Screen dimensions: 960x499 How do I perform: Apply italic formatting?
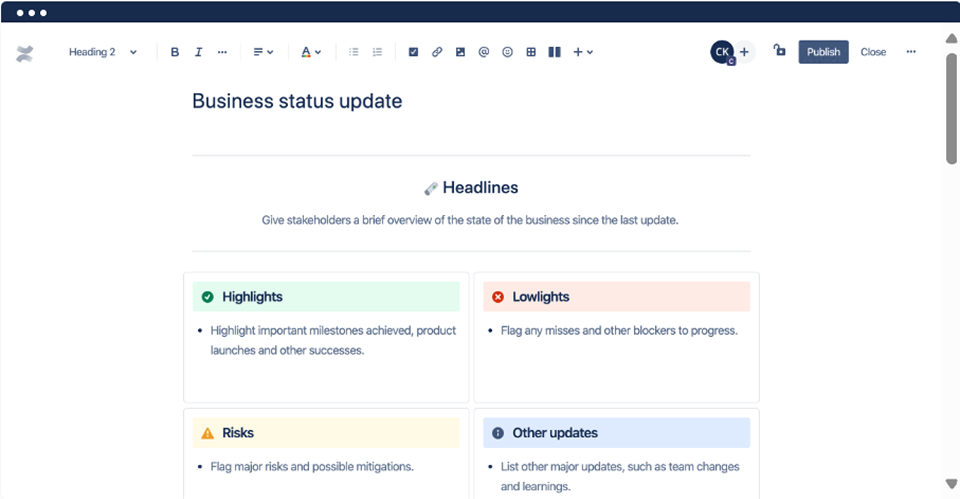click(198, 52)
